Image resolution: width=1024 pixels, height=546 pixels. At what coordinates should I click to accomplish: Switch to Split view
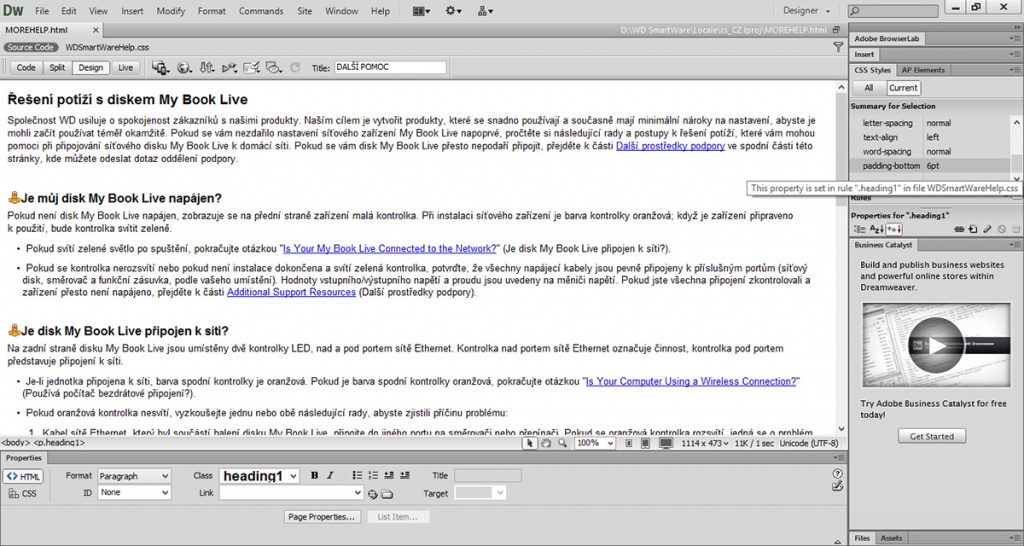pos(57,68)
